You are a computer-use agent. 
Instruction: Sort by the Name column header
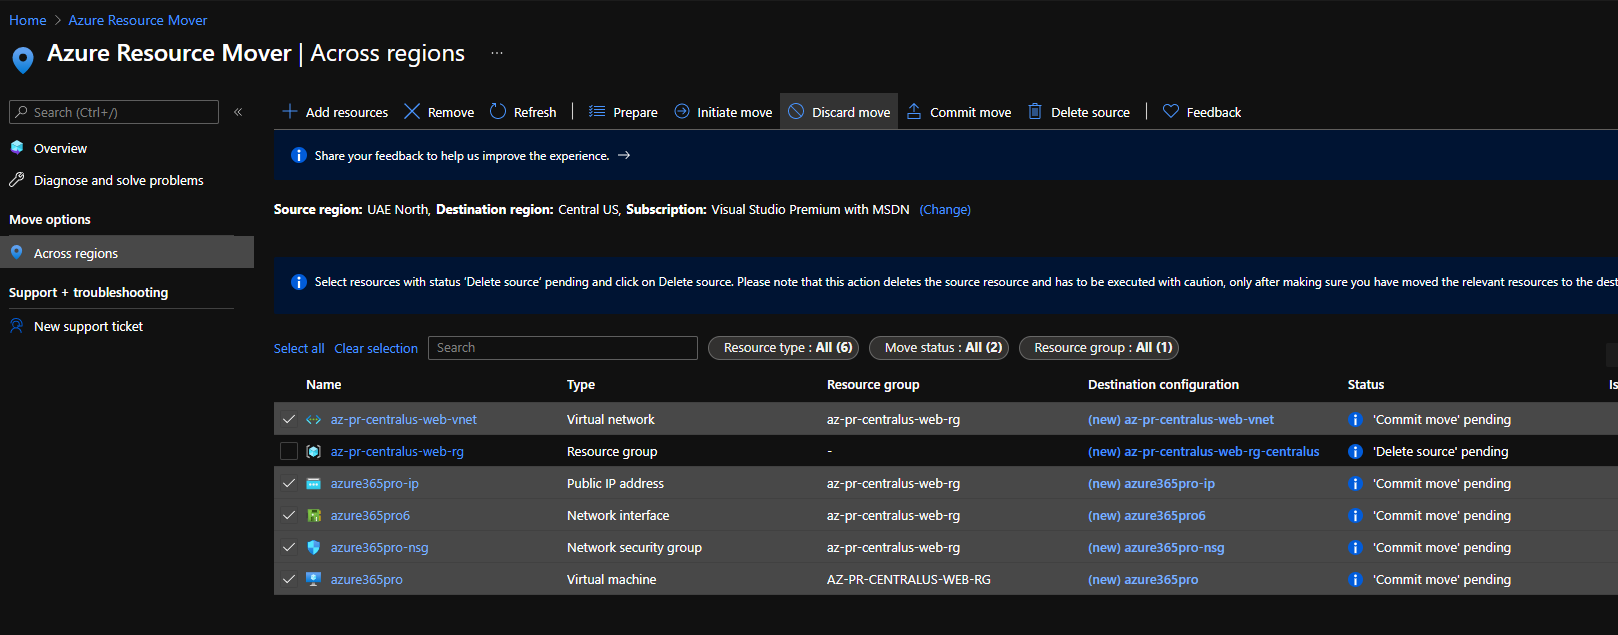[x=324, y=385]
